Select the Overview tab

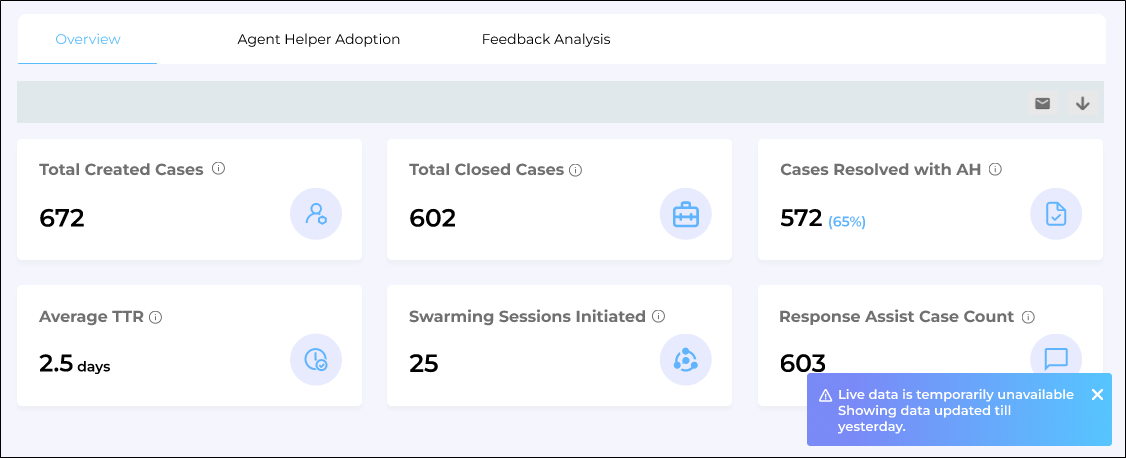(88, 40)
